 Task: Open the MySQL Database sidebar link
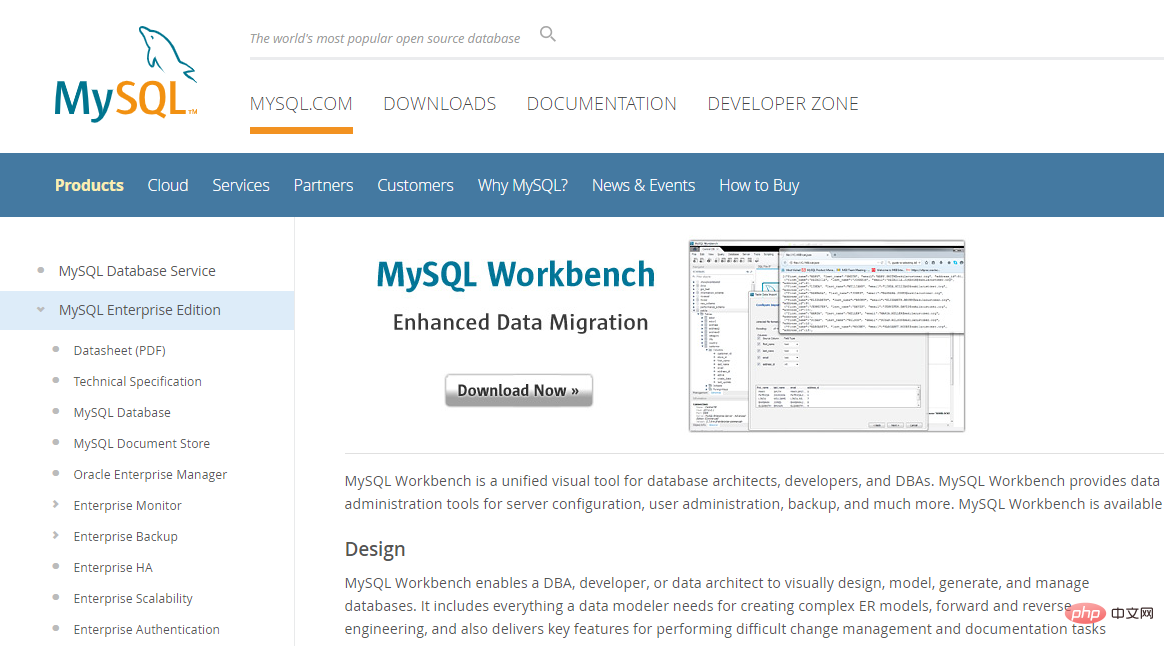click(122, 413)
